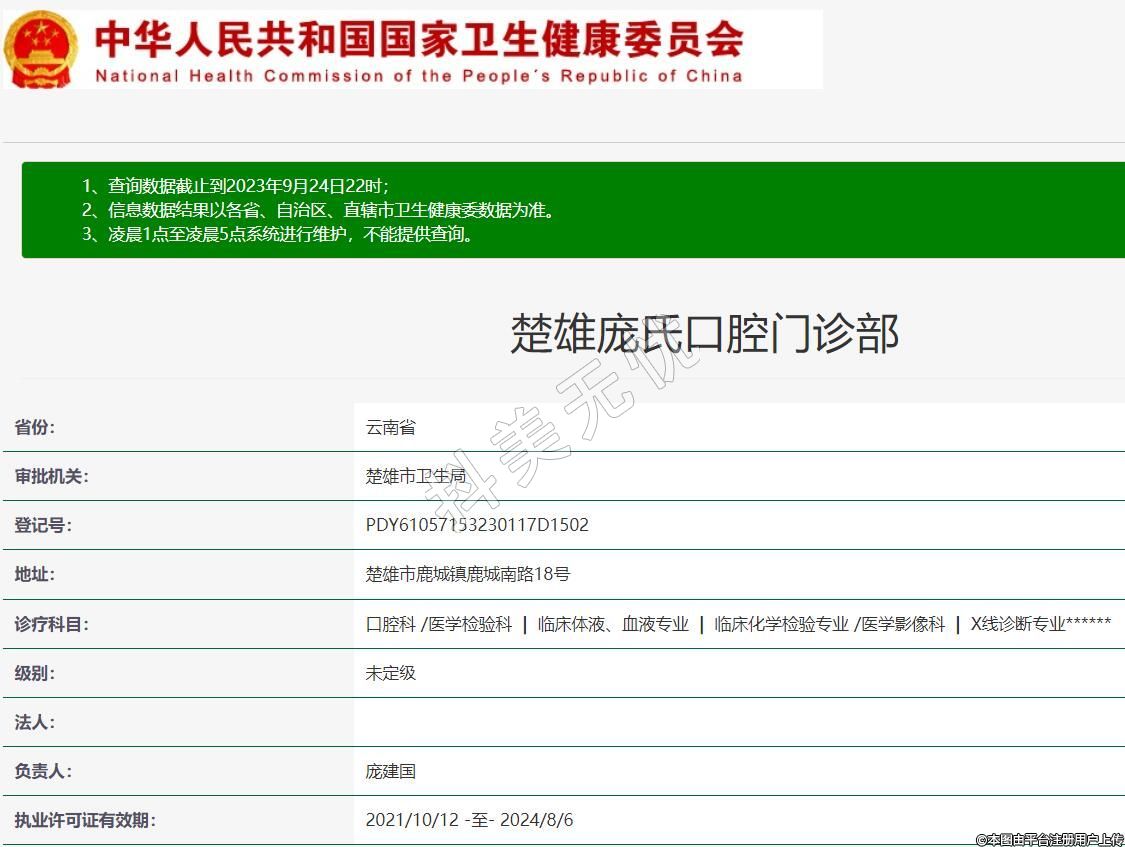Click the clinic name heading 楚雄庞氏口腔门诊部

coord(704,333)
